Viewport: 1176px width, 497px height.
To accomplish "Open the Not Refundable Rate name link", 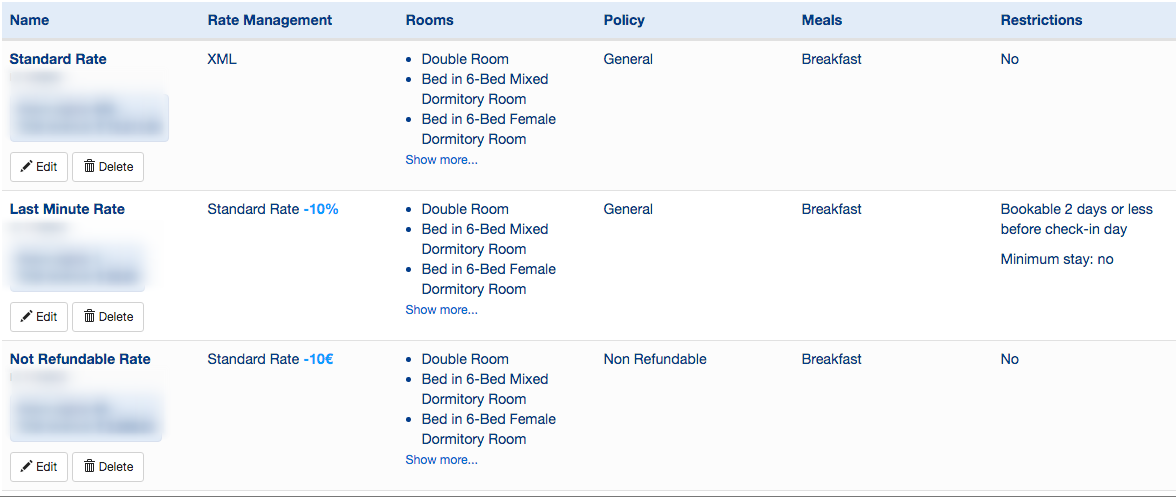I will (80, 359).
